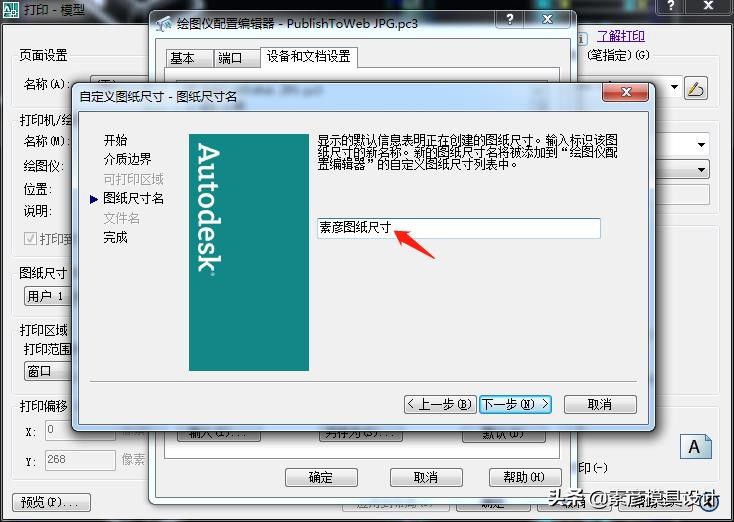Select the 完成 wizard step
The image size is (734, 522).
click(116, 237)
